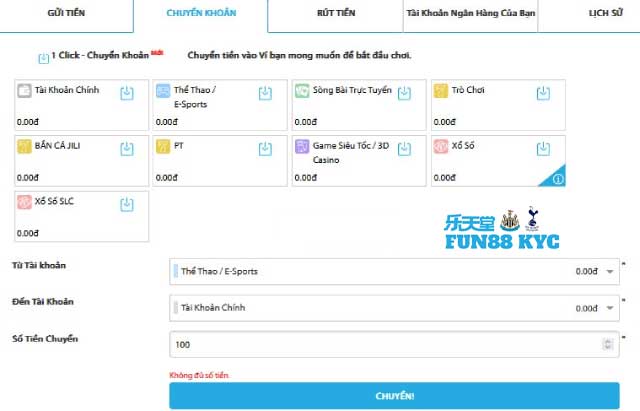The height and width of the screenshot is (411, 640).
Task: Open the Từ Tài khoản dropdown
Action: point(395,271)
